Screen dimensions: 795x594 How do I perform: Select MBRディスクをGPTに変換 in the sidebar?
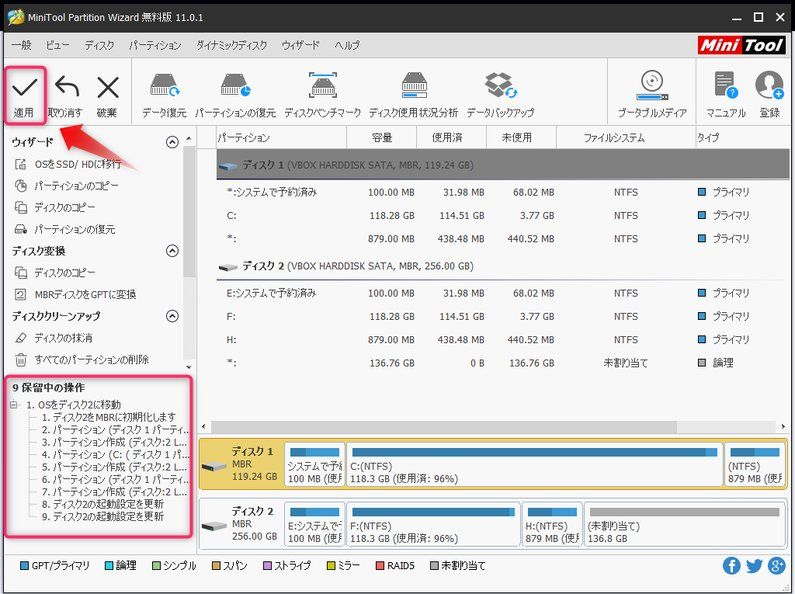(x=76, y=294)
